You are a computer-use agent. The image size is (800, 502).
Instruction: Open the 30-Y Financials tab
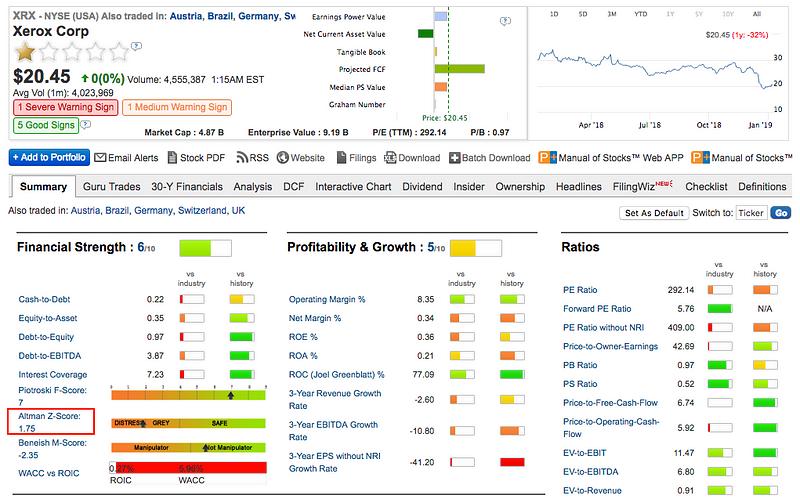pos(187,187)
